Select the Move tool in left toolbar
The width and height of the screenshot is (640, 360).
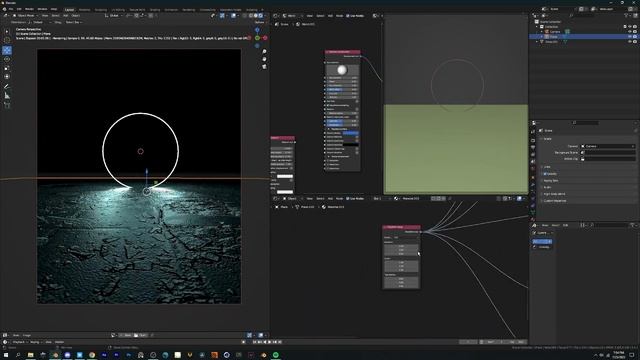click(x=7, y=50)
